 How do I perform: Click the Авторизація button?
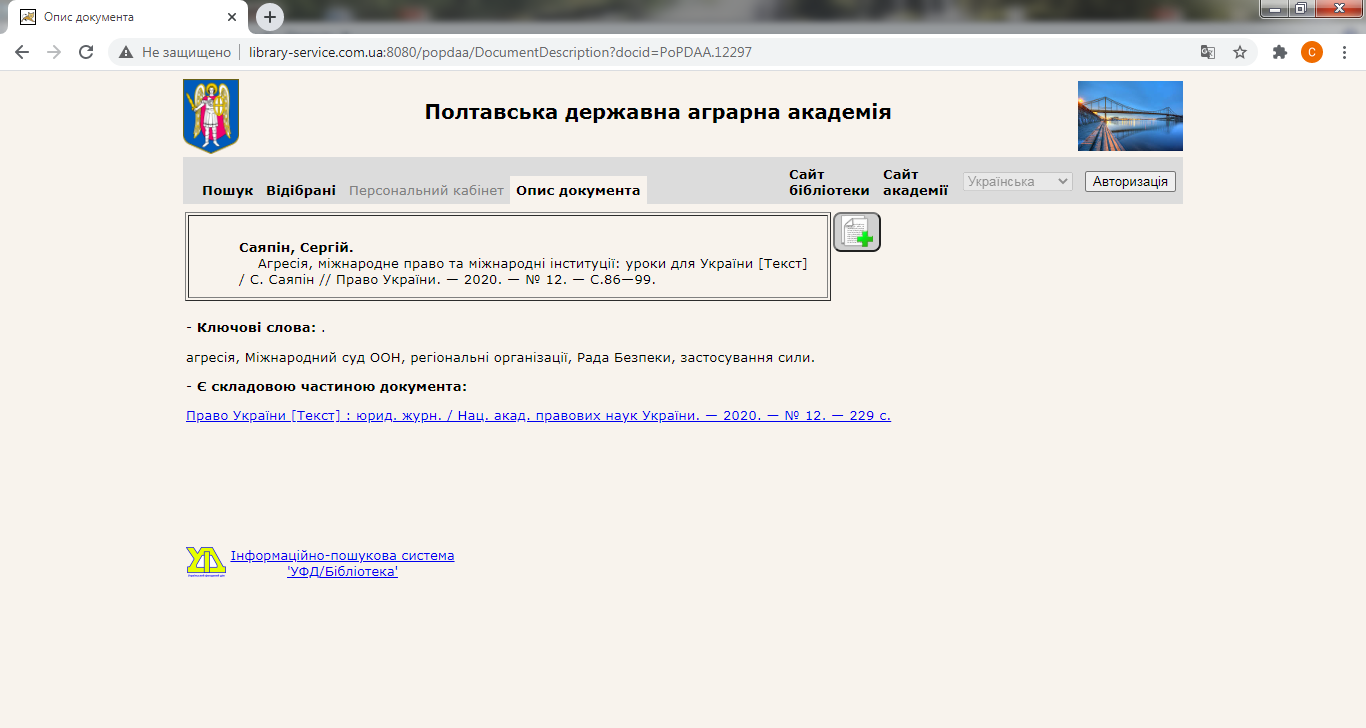click(x=1130, y=181)
